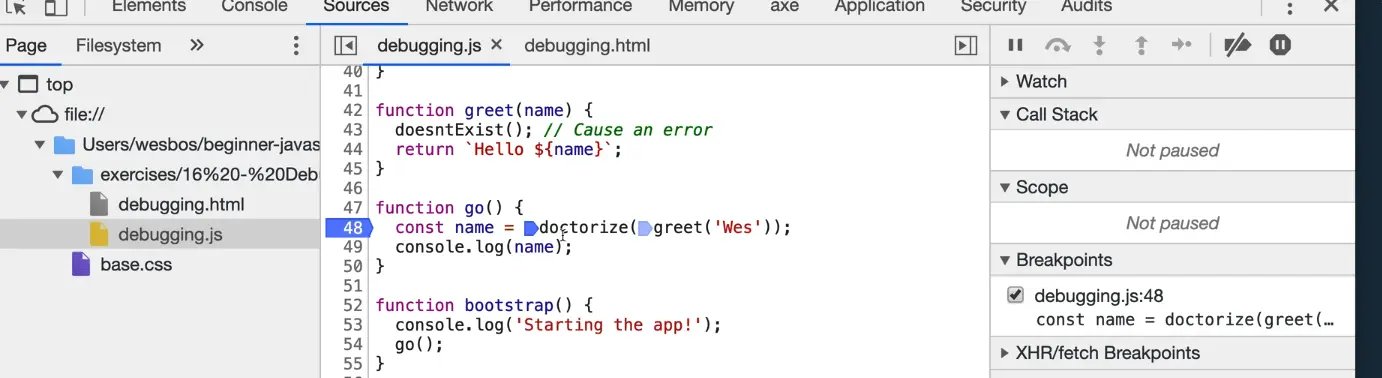Screen dimensions: 1382x378
Task: Click 'Starting the app!' string in code
Action: pyautogui.click(x=609, y=325)
